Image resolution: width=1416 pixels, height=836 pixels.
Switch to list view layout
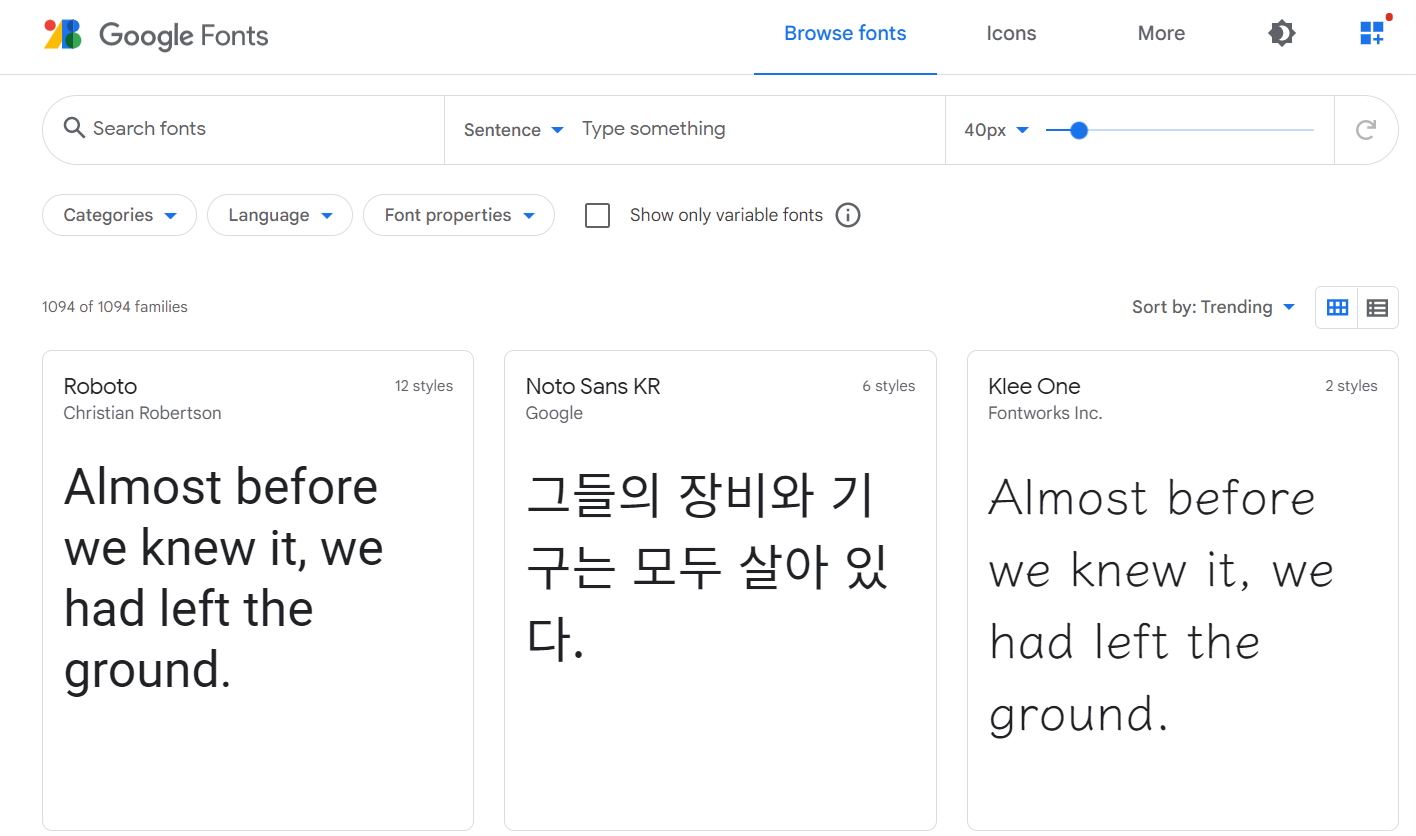[x=1377, y=308]
